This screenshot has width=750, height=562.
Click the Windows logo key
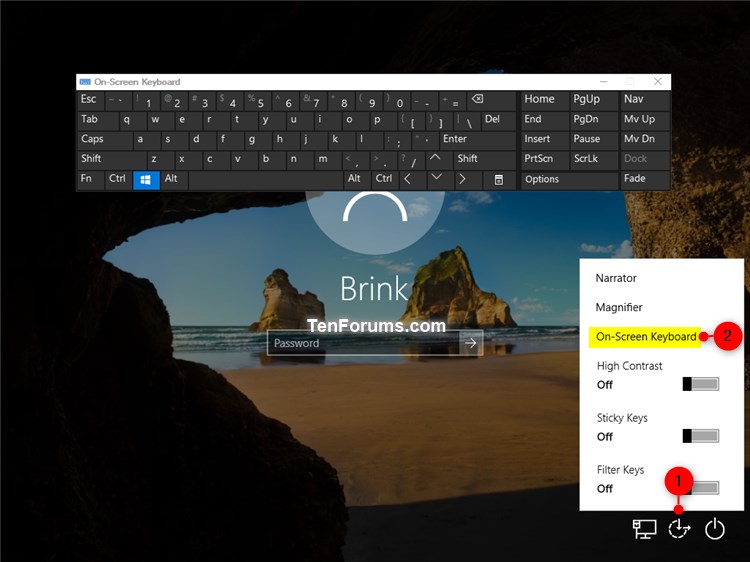pyautogui.click(x=146, y=180)
